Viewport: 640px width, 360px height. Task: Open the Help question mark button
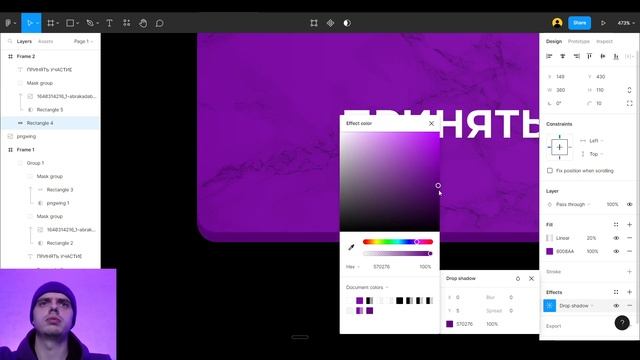pyautogui.click(x=622, y=323)
